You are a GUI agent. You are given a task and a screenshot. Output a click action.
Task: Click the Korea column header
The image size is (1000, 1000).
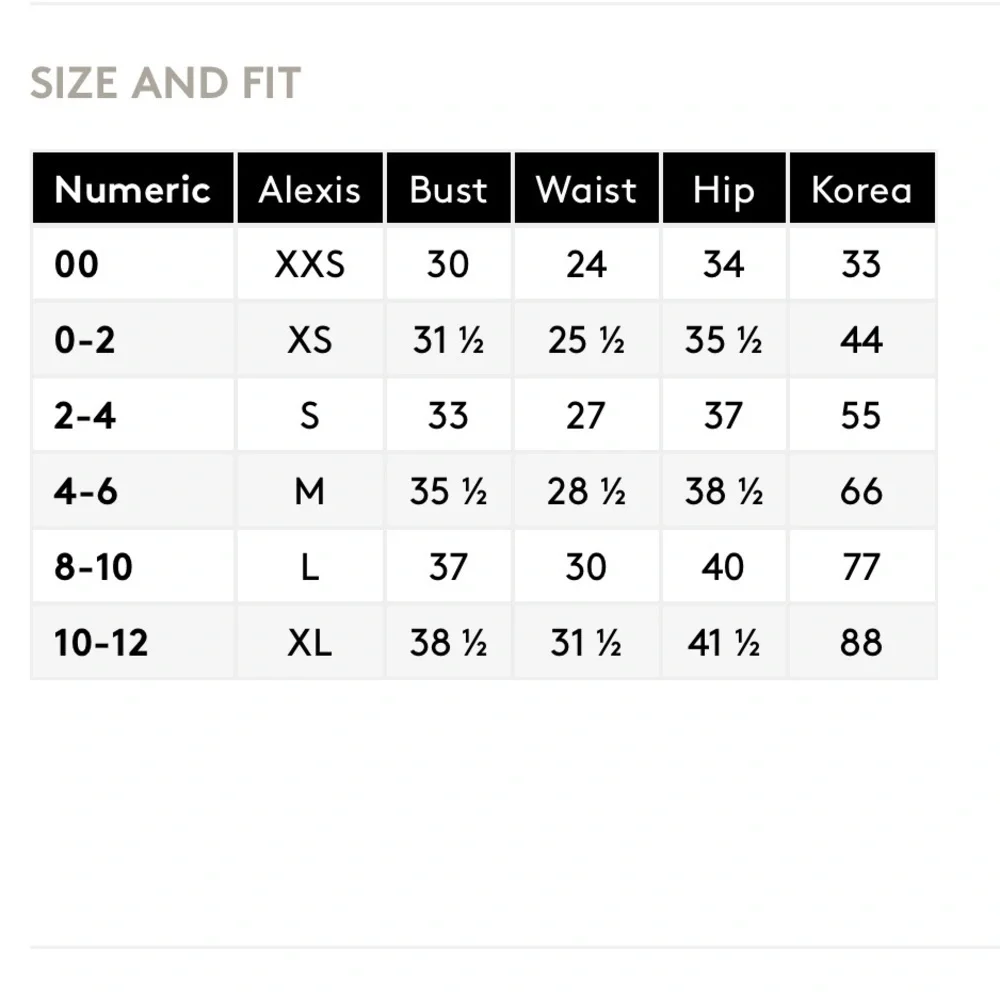point(862,188)
